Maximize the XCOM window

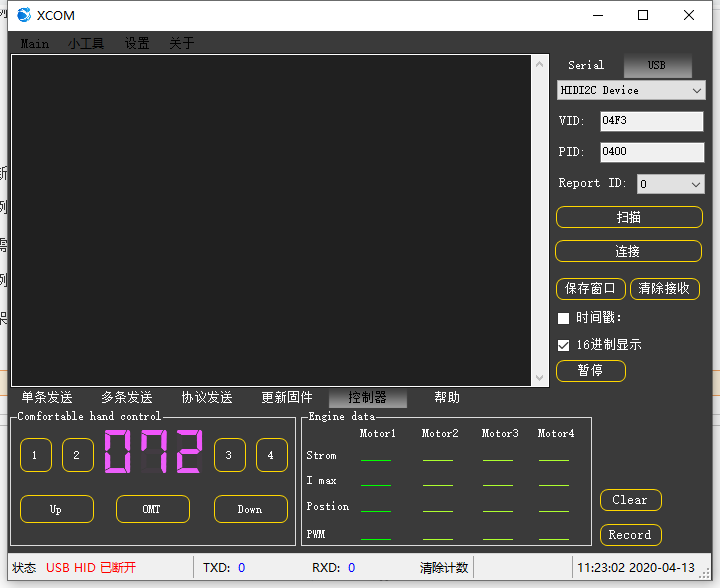(643, 15)
